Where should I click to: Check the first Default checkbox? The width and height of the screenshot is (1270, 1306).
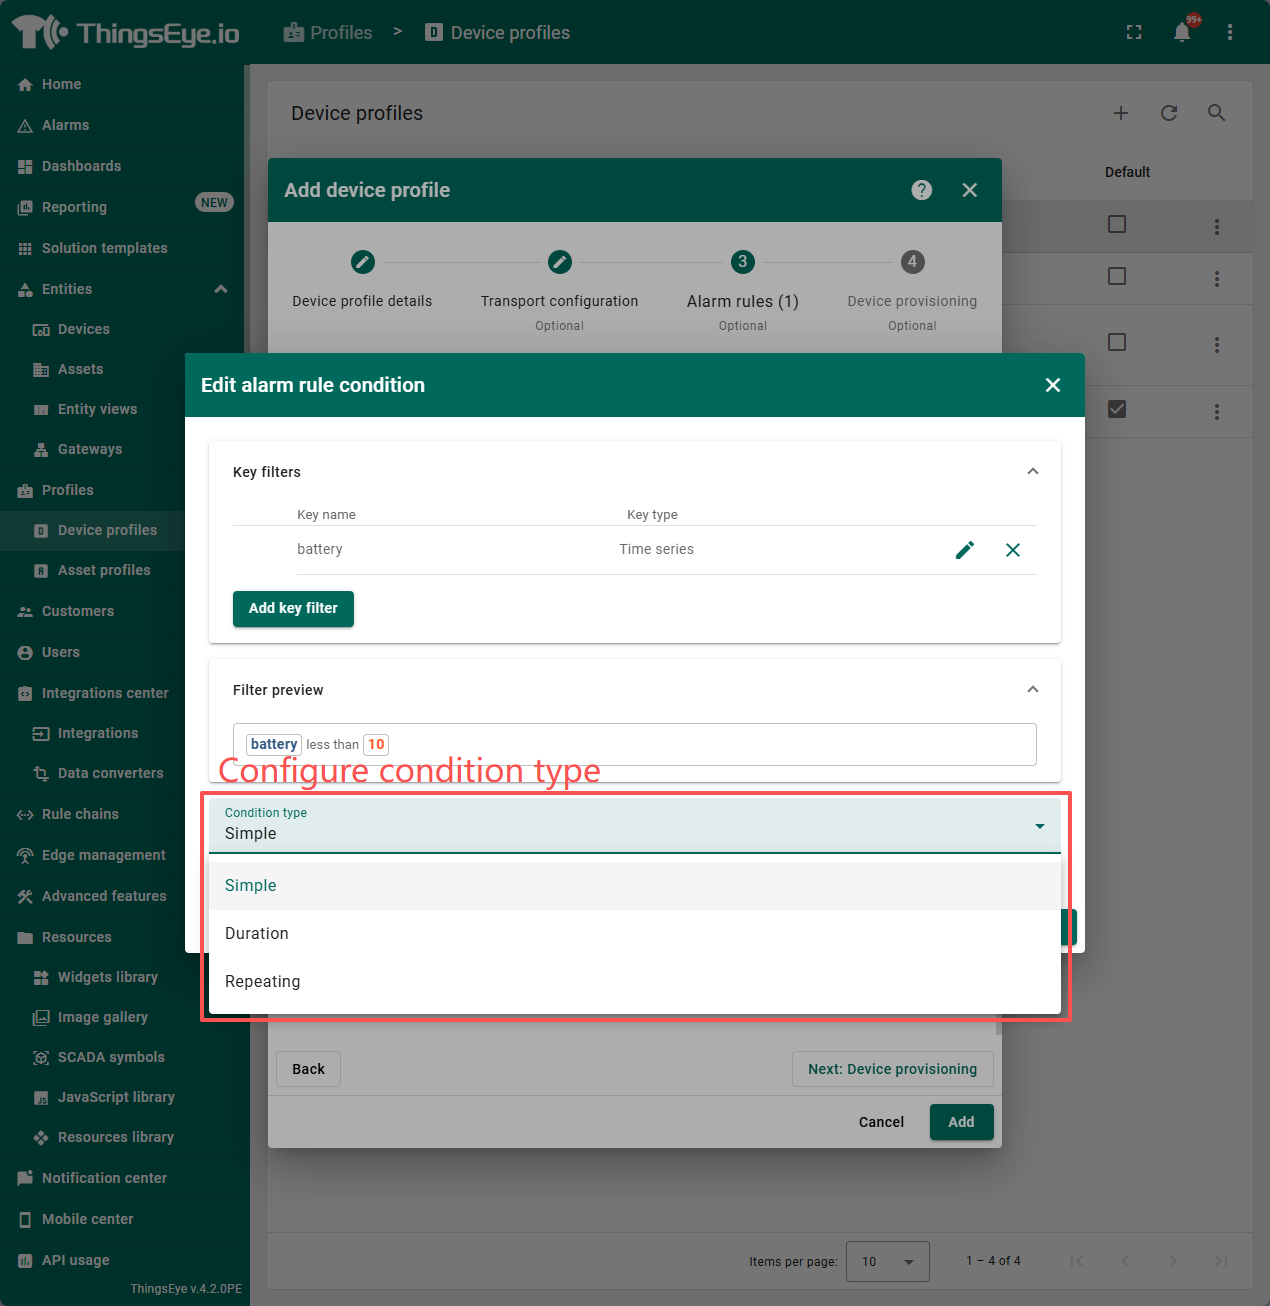pyautogui.click(x=1117, y=224)
